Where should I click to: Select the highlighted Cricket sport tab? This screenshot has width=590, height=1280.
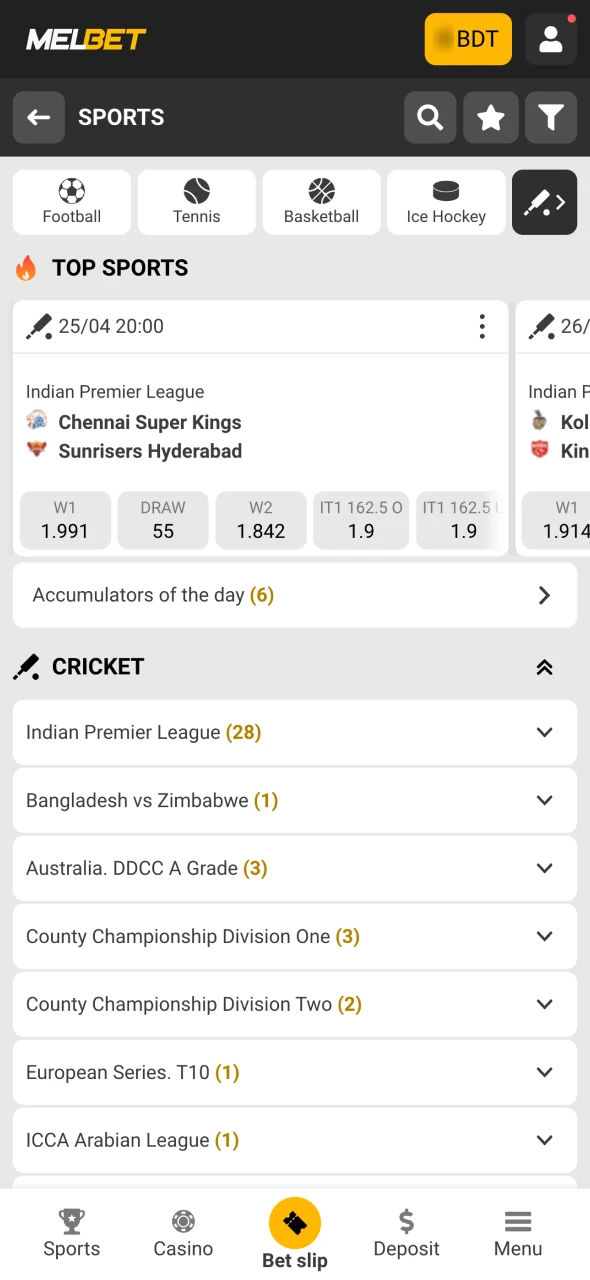[544, 202]
